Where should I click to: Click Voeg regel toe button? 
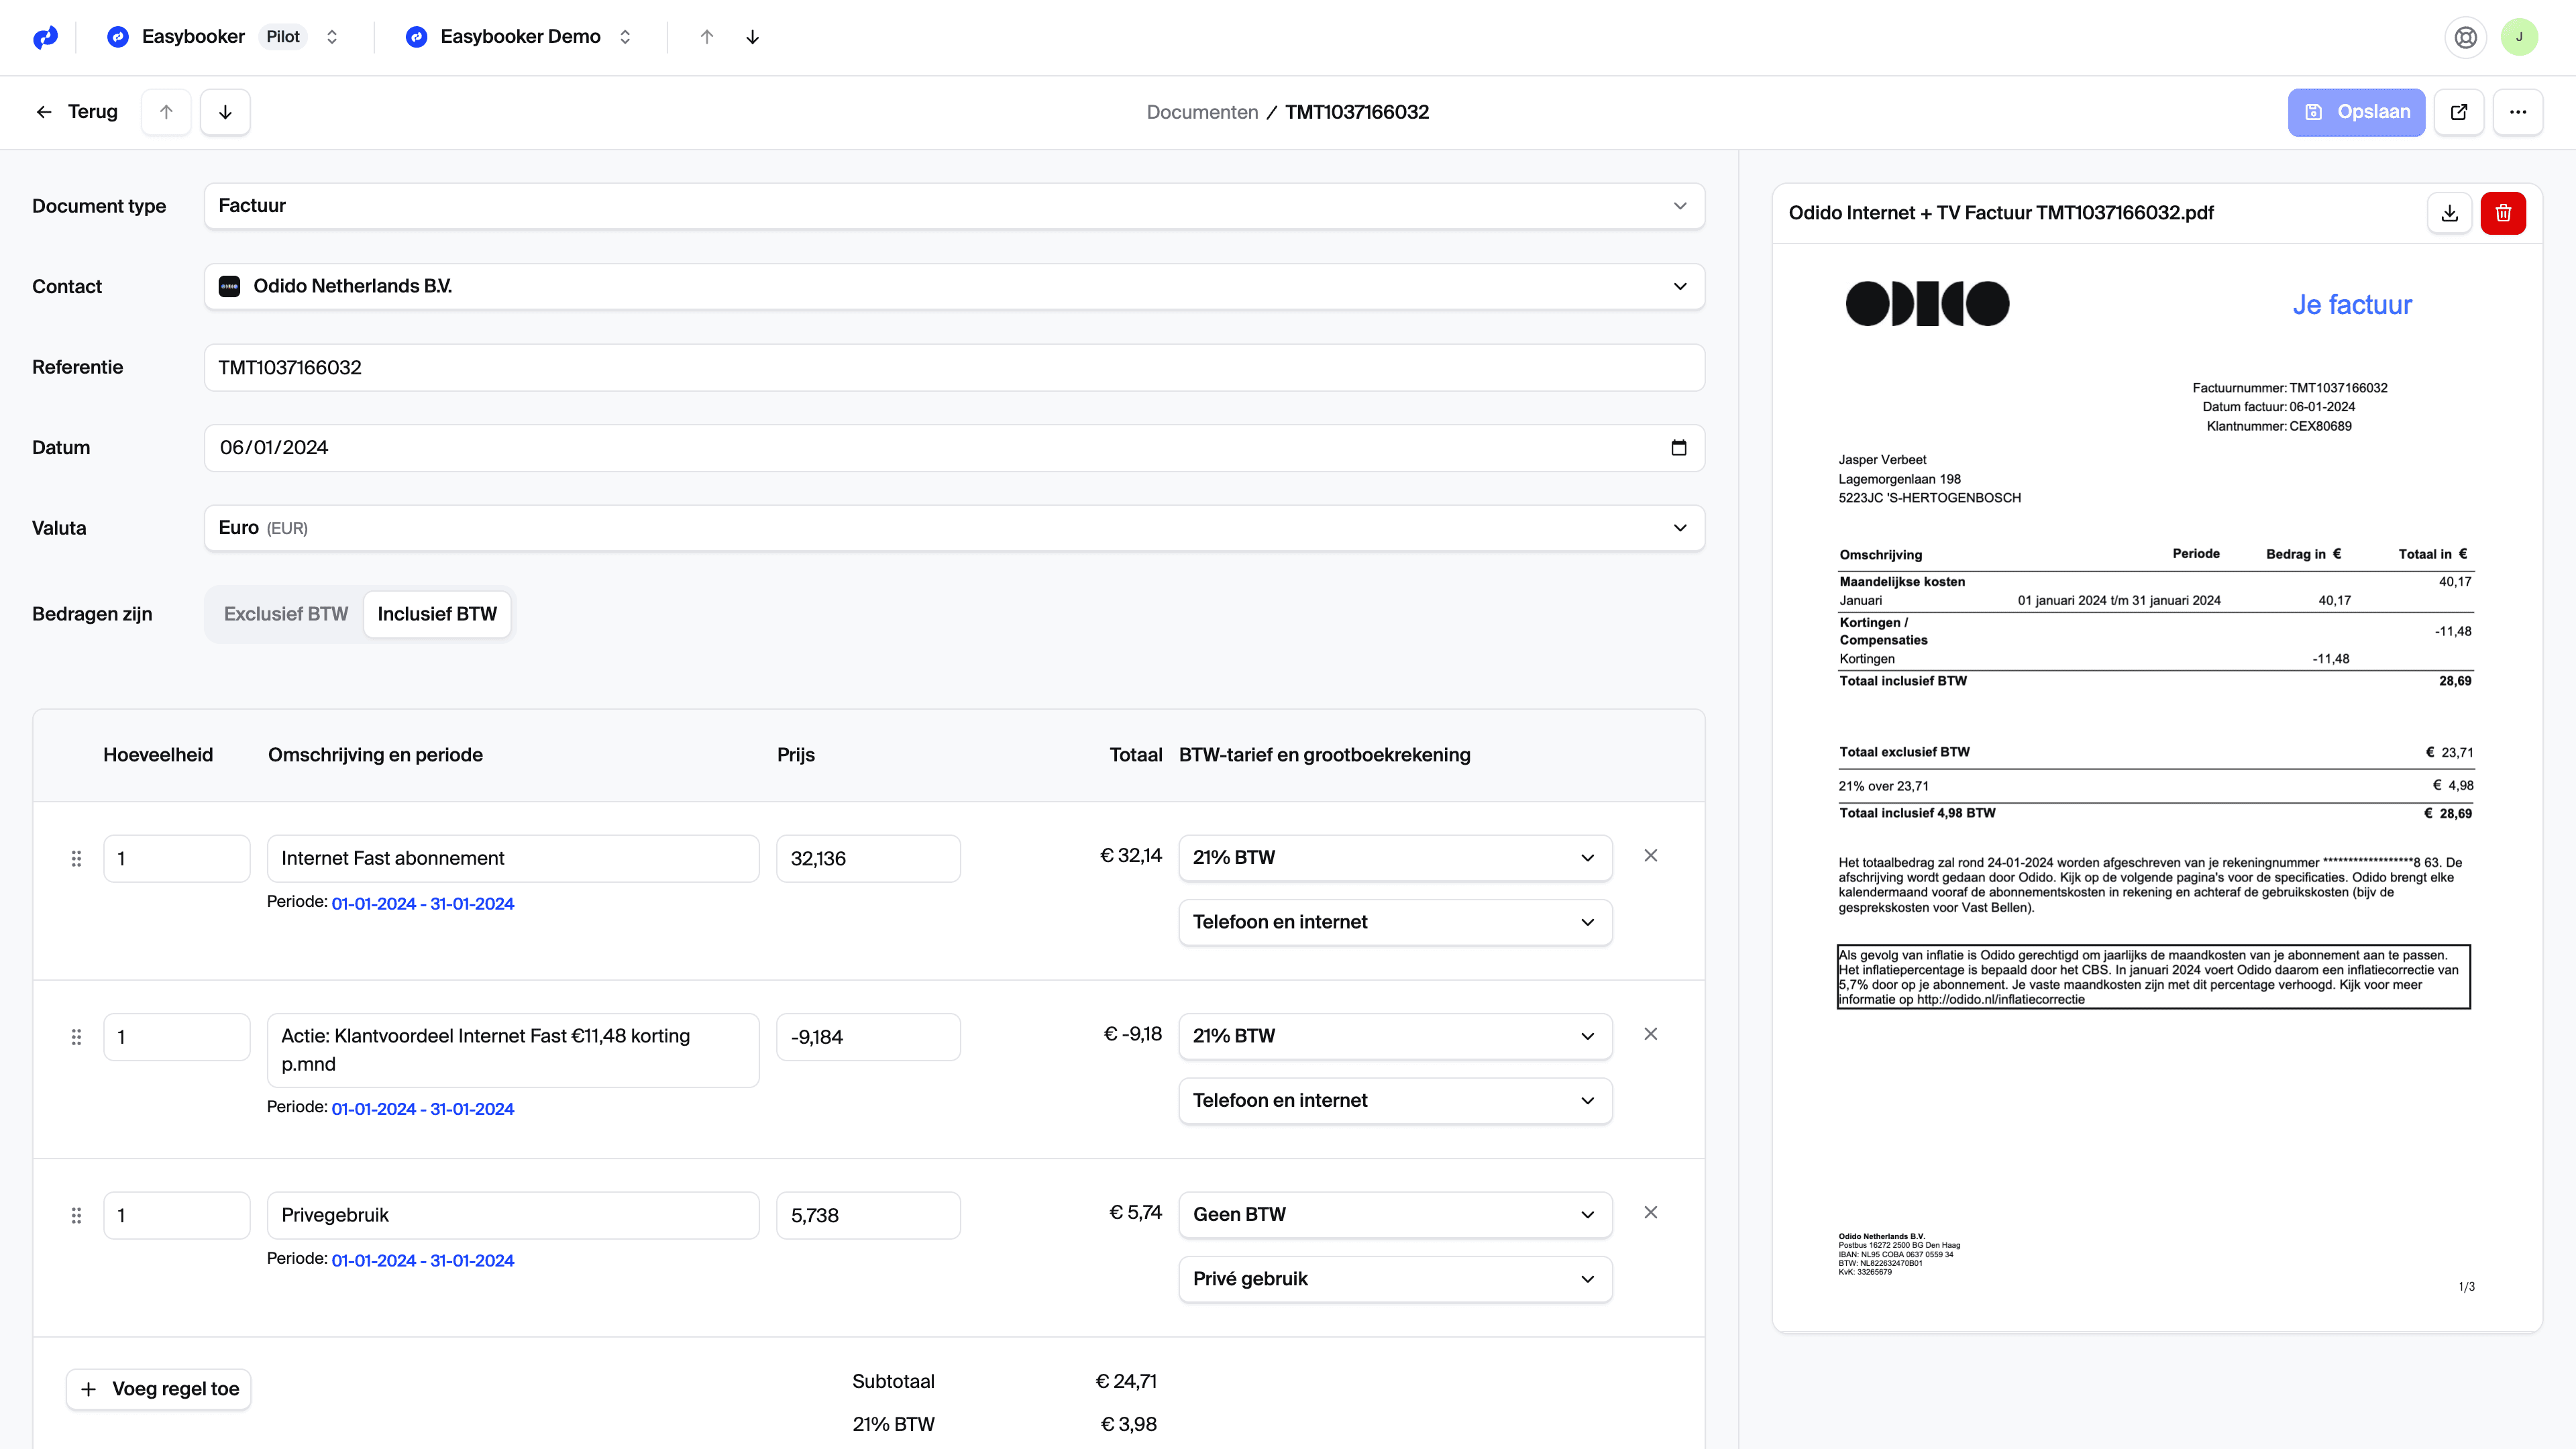pos(159,1389)
